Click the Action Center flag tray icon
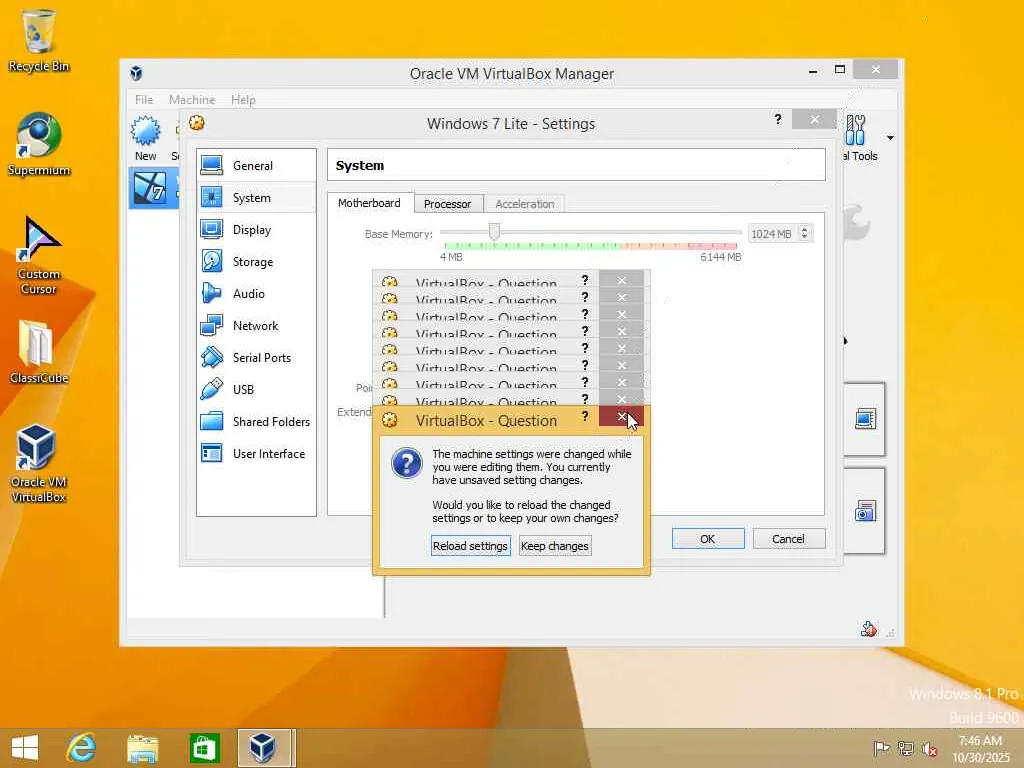The image size is (1024, 768). (x=881, y=748)
